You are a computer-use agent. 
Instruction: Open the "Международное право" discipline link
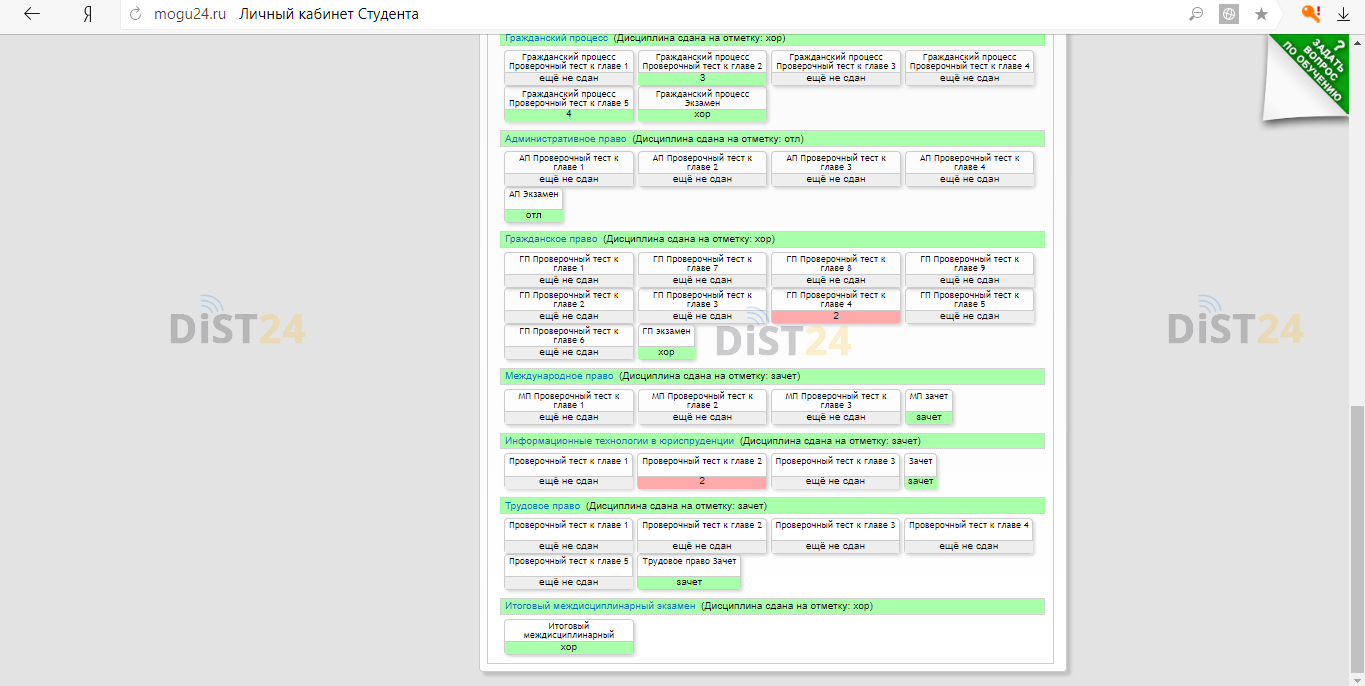tap(559, 377)
